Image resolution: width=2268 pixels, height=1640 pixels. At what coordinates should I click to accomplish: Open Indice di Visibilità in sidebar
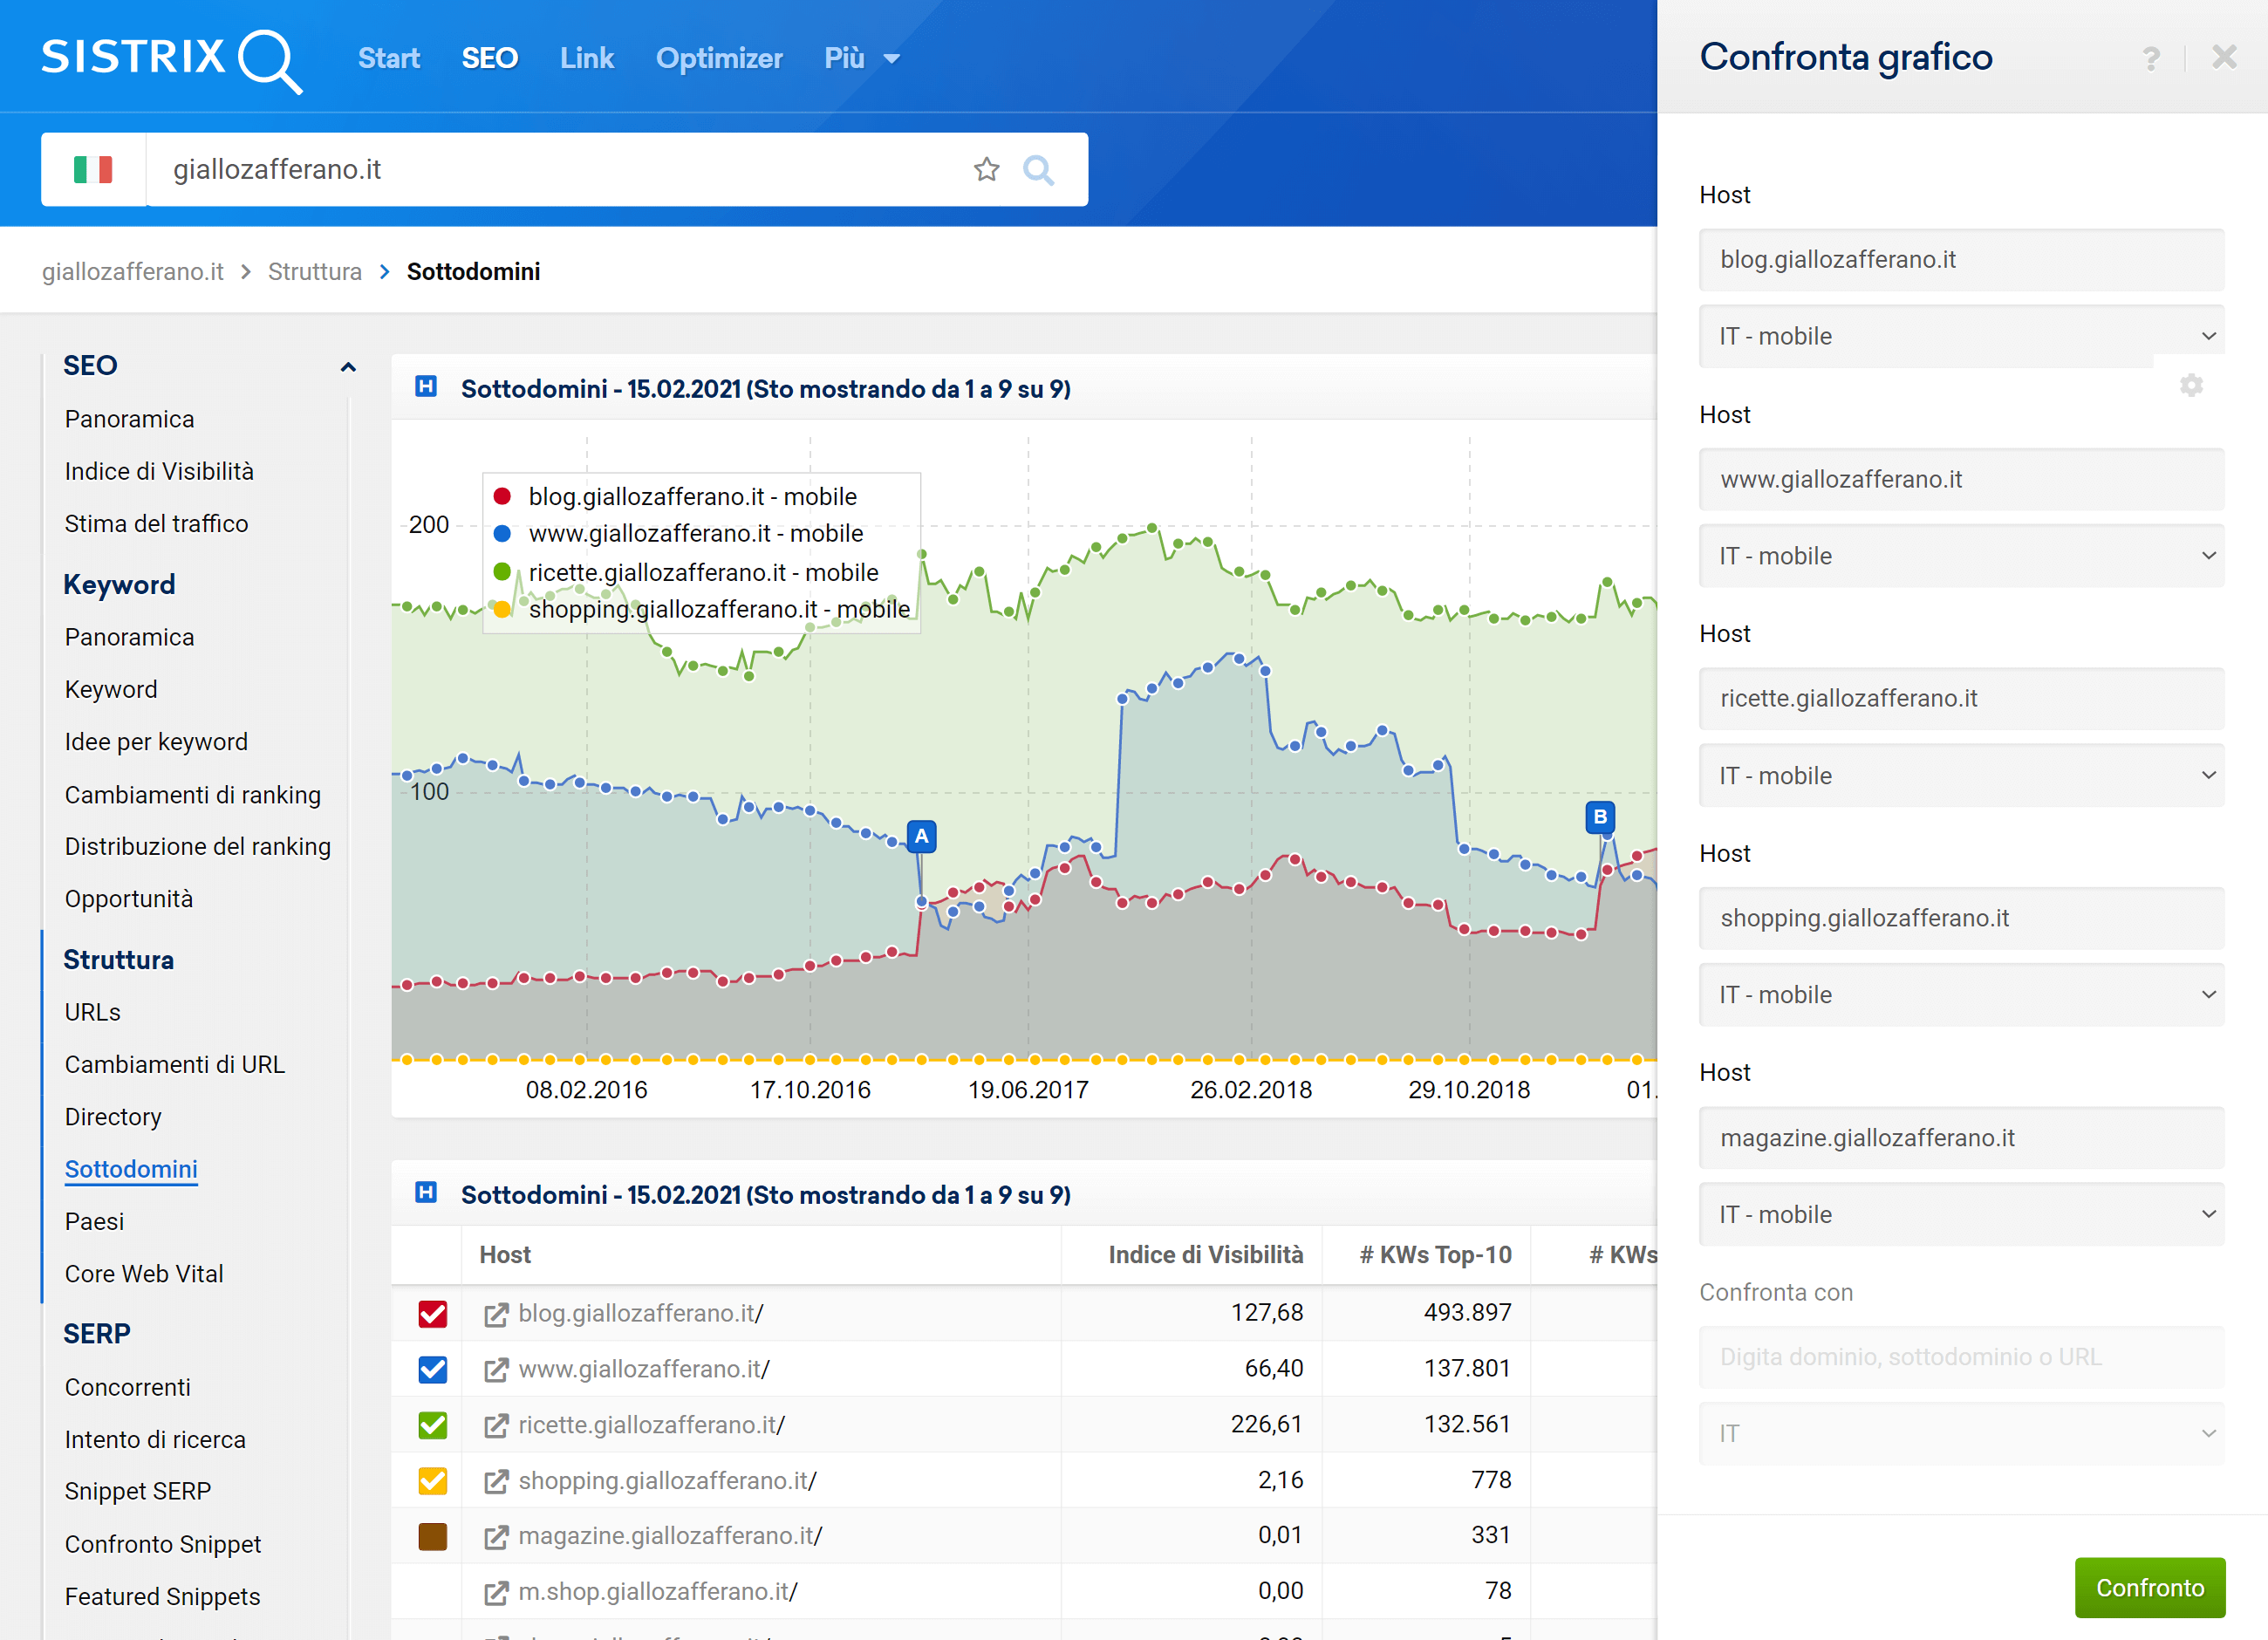[159, 471]
